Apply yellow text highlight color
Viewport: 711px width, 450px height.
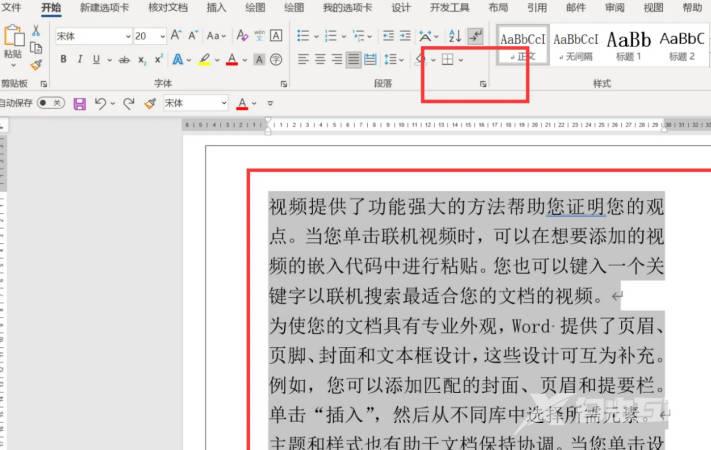pos(205,59)
